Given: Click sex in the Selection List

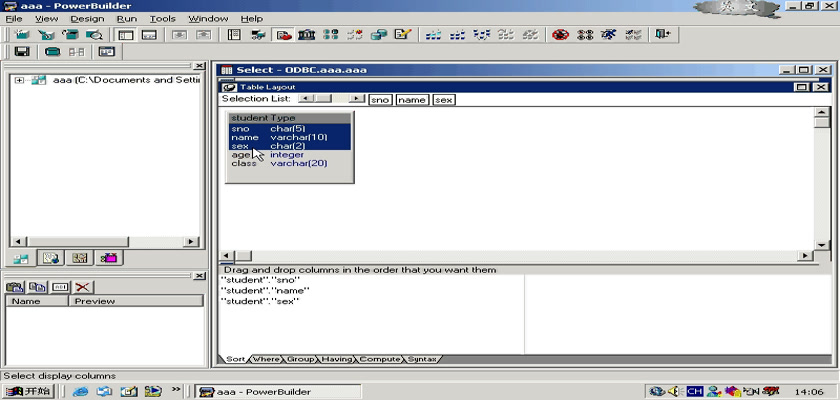Looking at the screenshot, I should pos(444,100).
